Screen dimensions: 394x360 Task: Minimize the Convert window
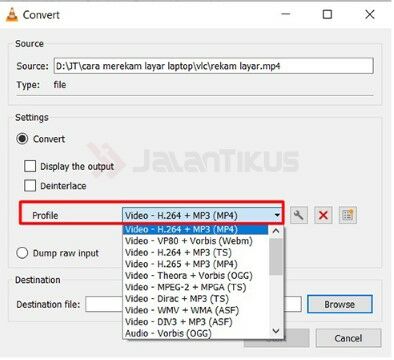(x=286, y=14)
